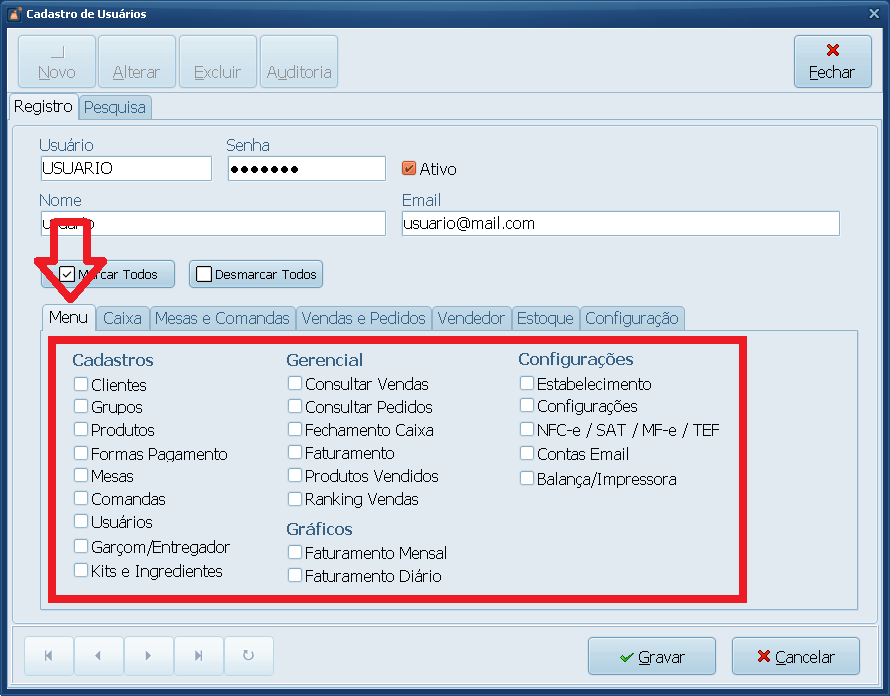The image size is (890, 696).
Task: Tick the Faturamento Mensal checkbox
Action: point(295,552)
